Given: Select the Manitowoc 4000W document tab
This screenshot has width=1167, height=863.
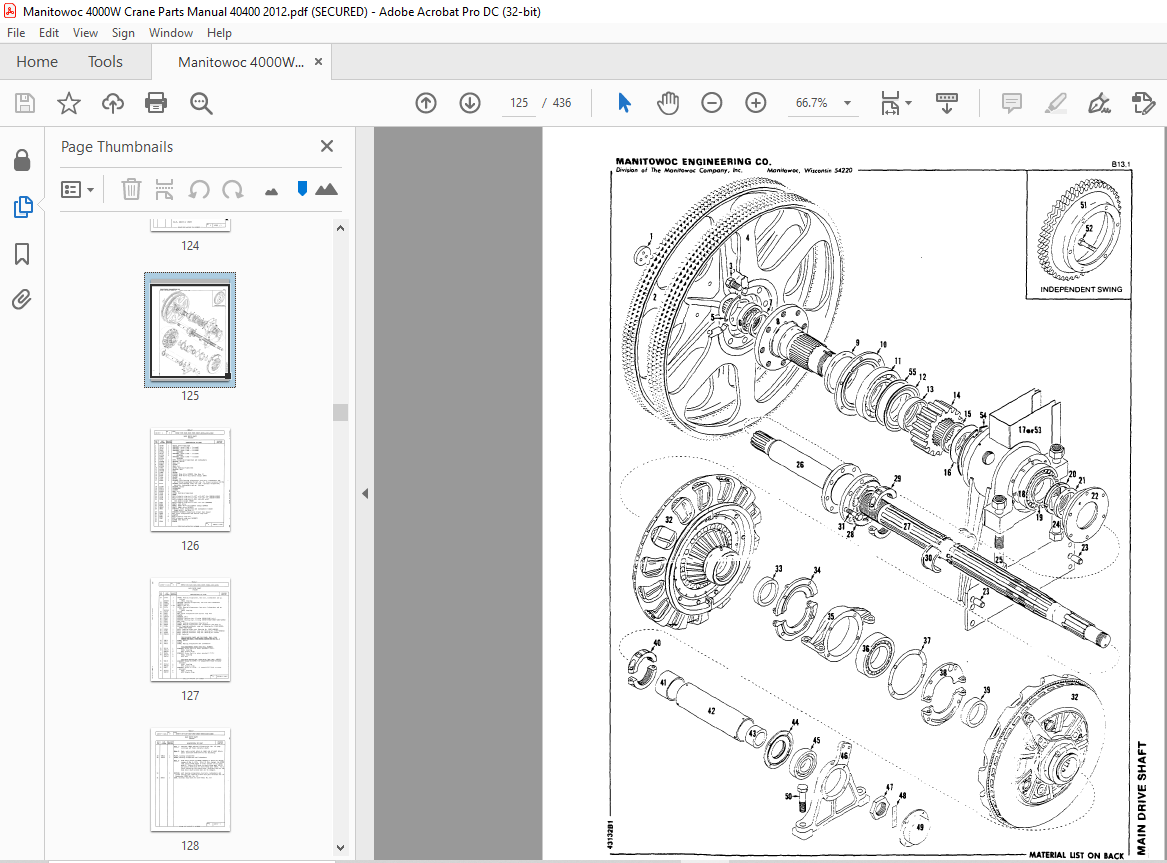Looking at the screenshot, I should [240, 62].
